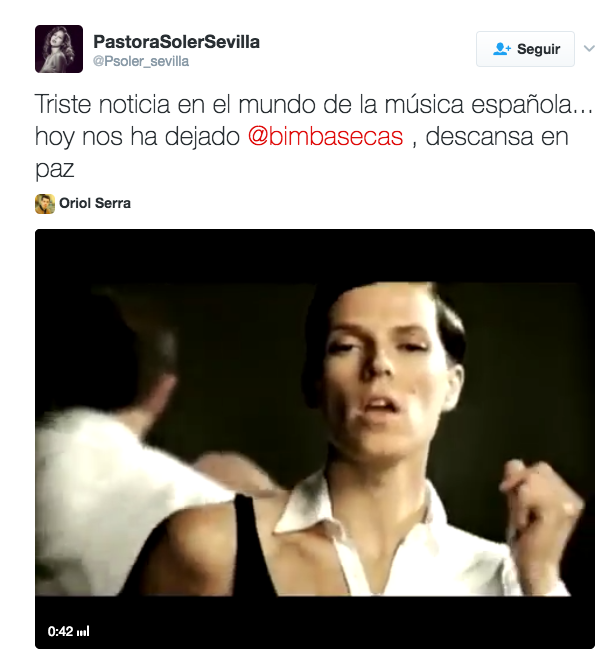Open the @Psoler_sevilla handle link
The image size is (613, 661).
[x=141, y=62]
